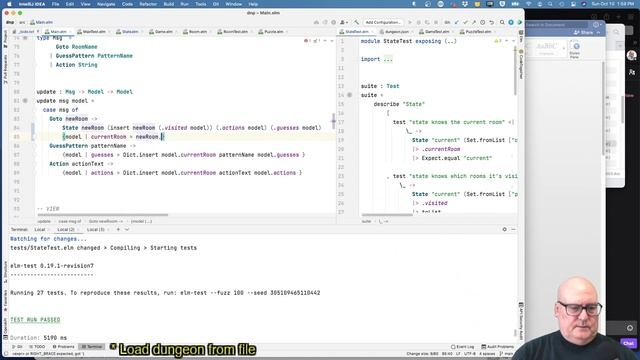Screen dimensions: 640x360
Task: Open the Puzzle.elm editor tab
Action: (273, 31)
